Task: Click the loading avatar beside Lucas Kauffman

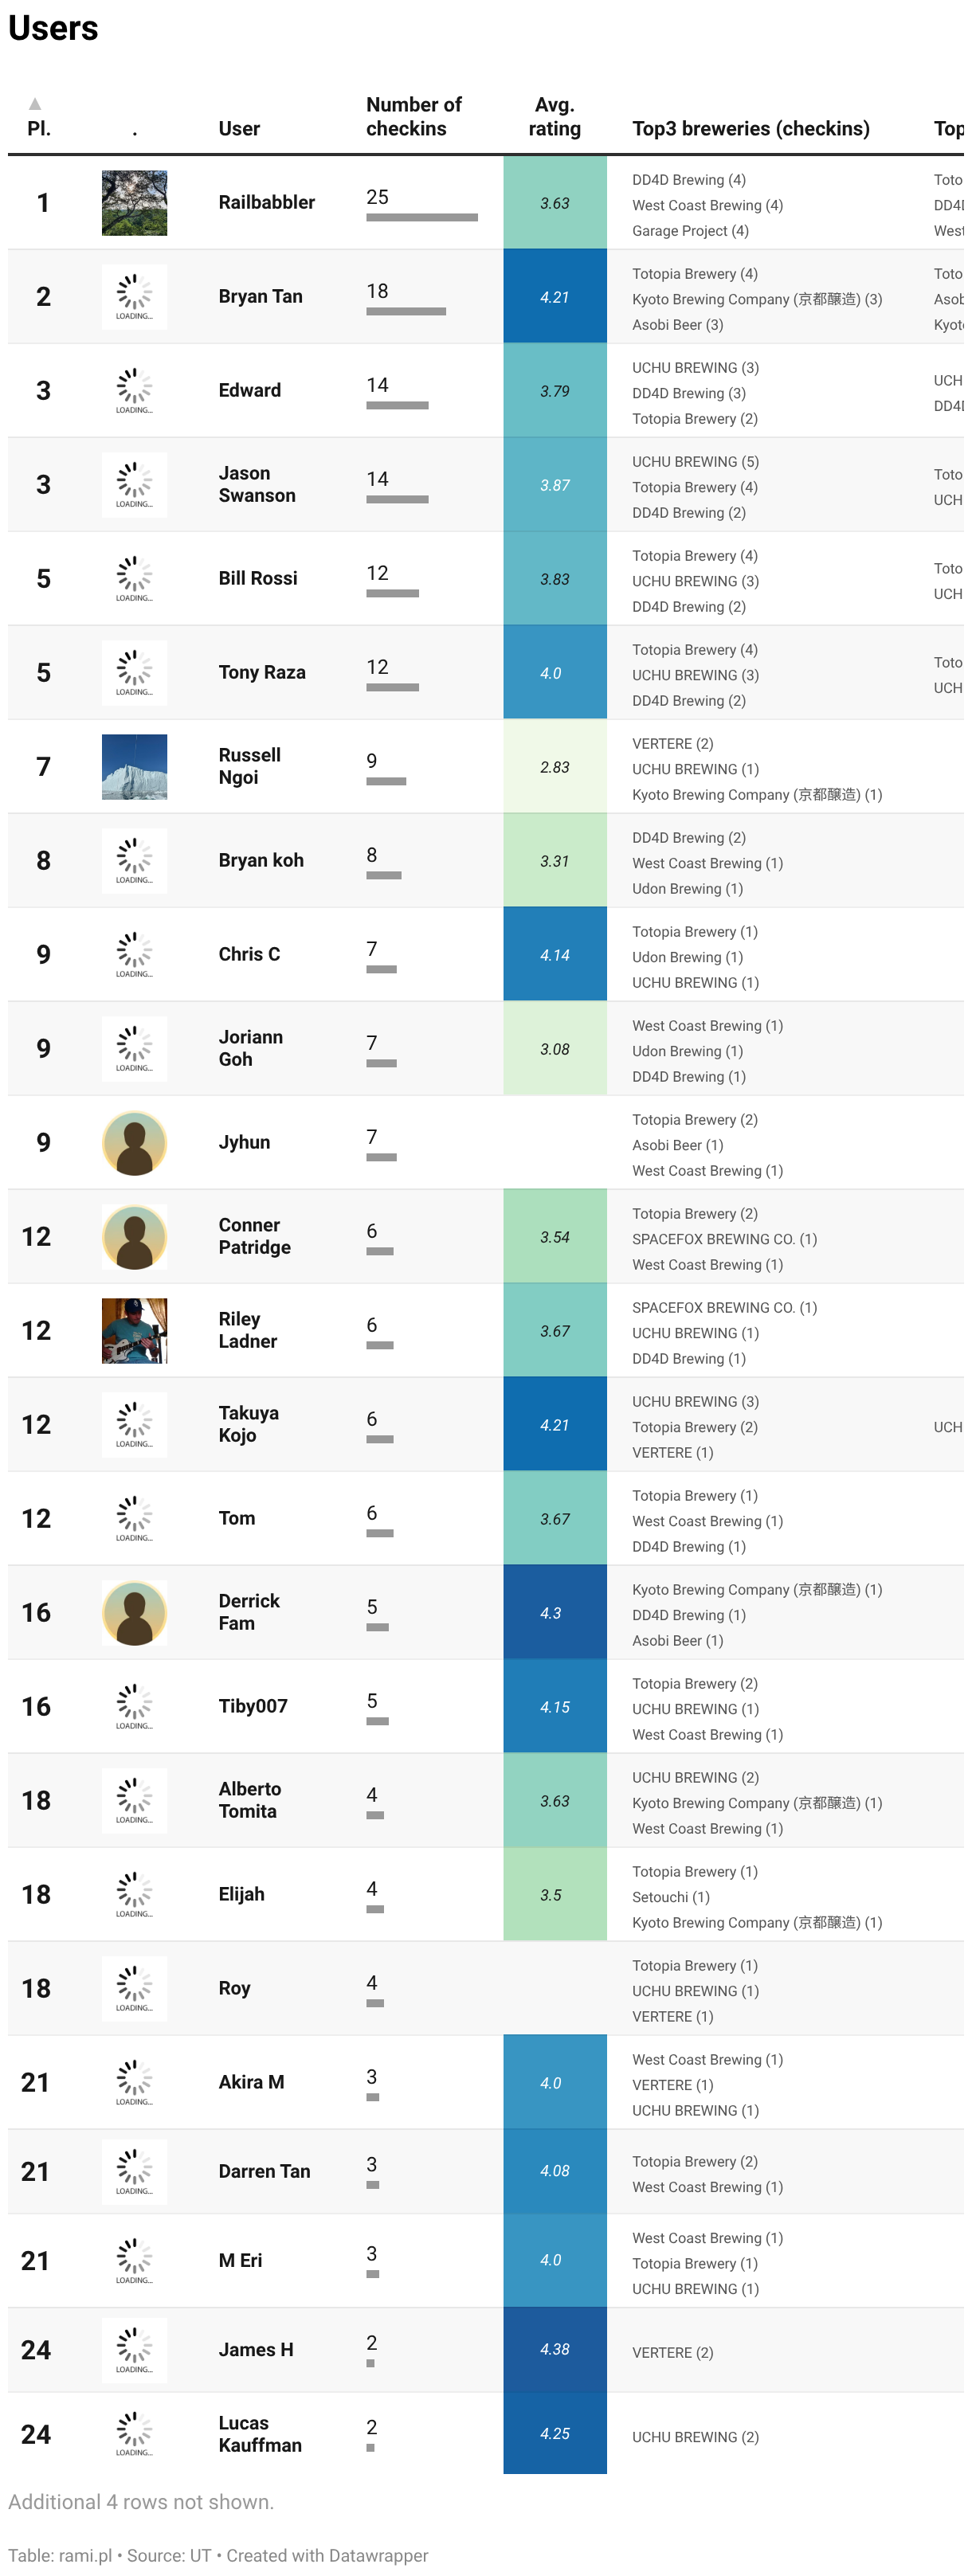Action: click(134, 2434)
